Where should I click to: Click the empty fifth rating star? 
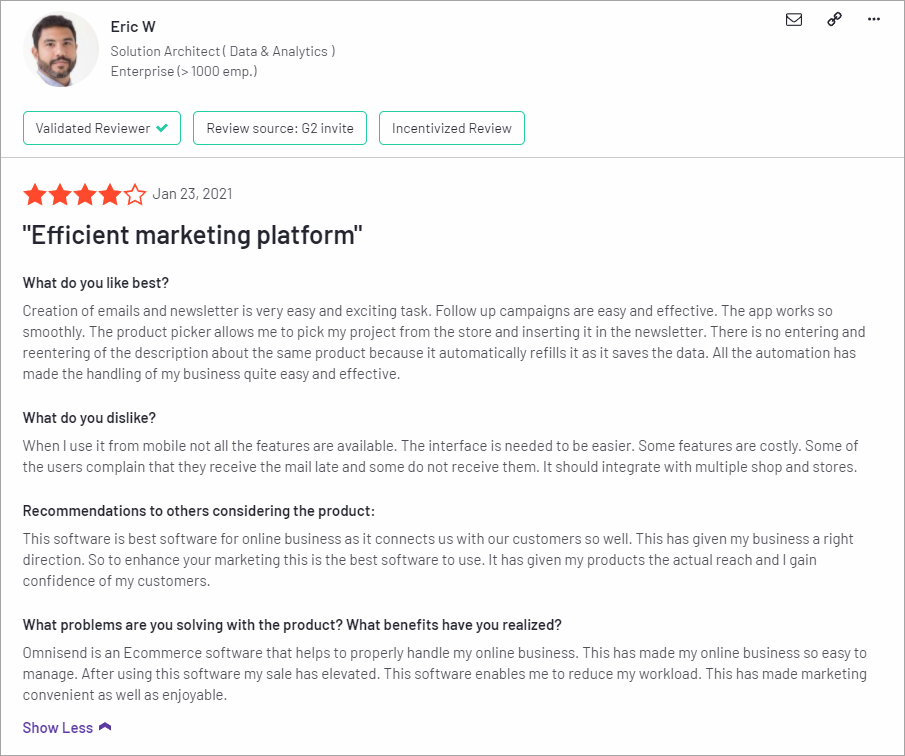point(134,194)
